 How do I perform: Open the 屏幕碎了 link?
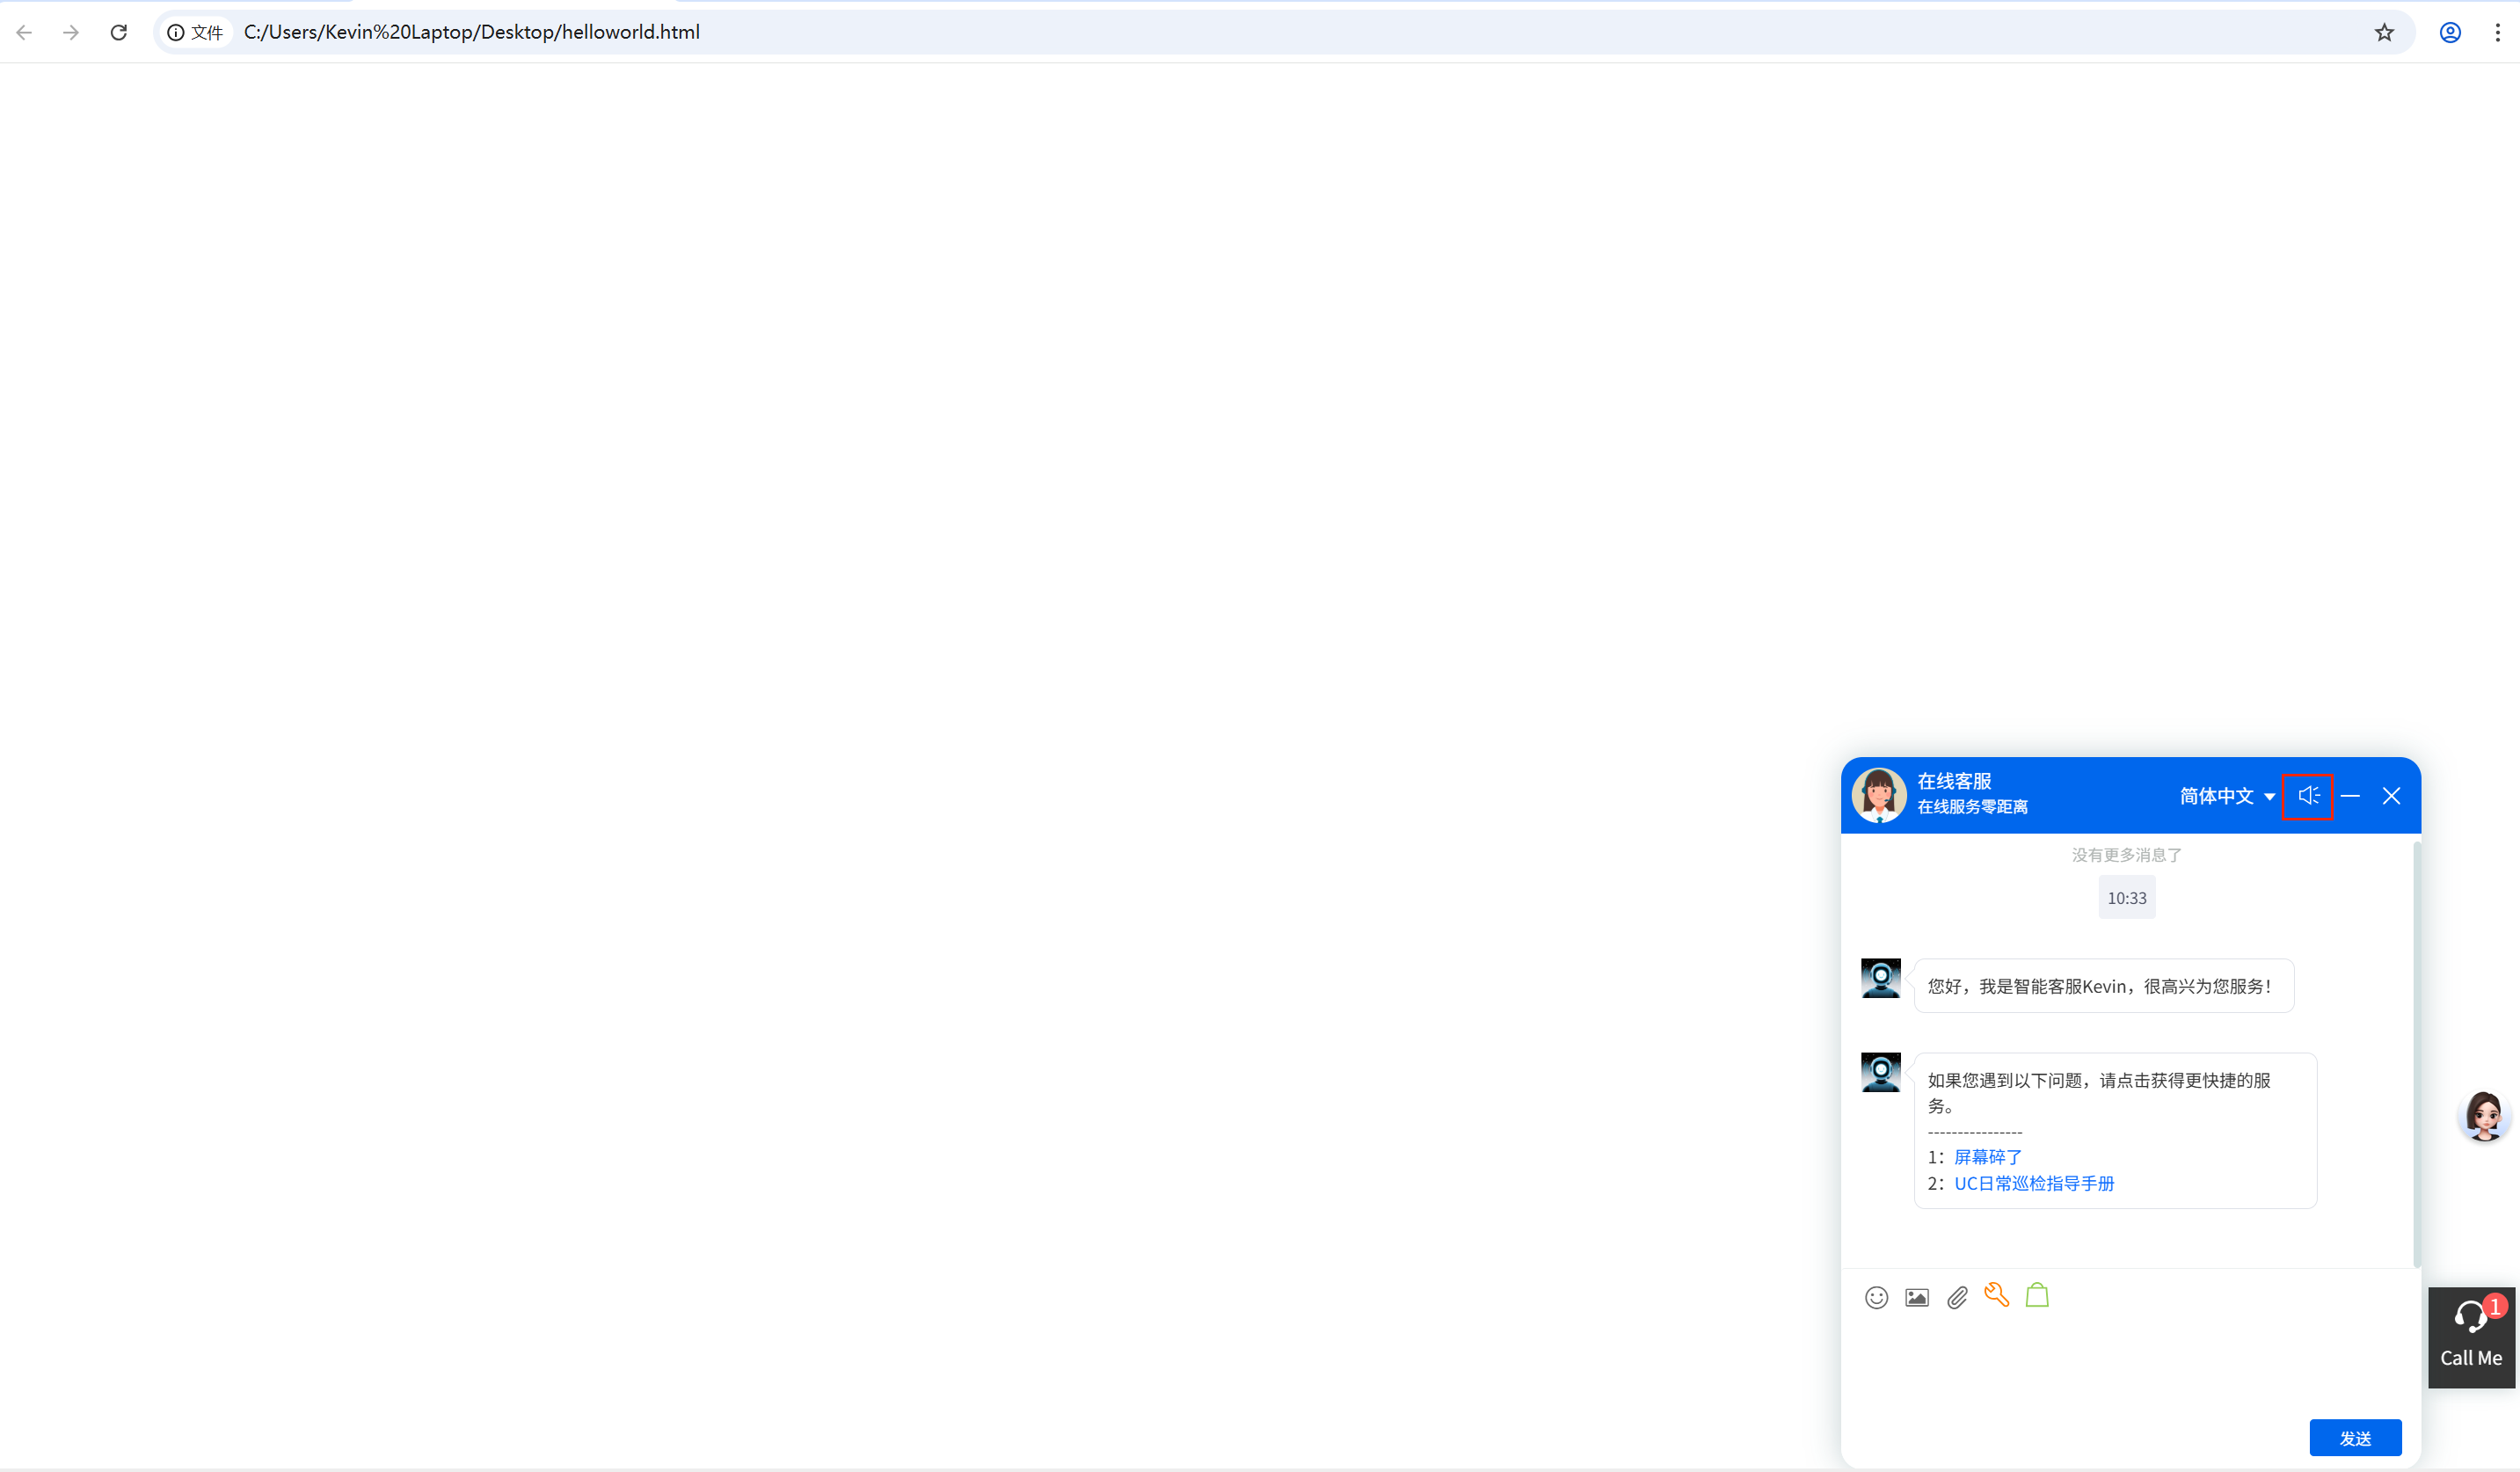1987,1157
